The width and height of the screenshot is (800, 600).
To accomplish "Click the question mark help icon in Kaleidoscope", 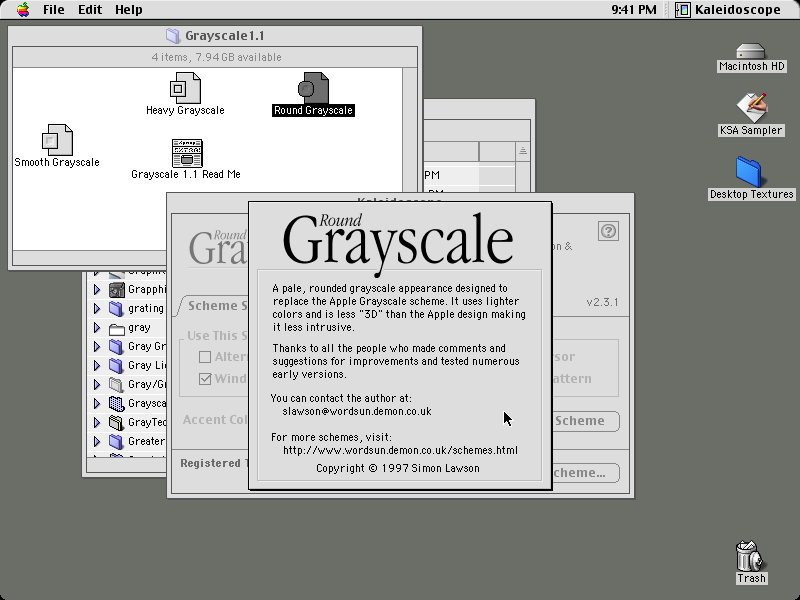I will coord(608,231).
